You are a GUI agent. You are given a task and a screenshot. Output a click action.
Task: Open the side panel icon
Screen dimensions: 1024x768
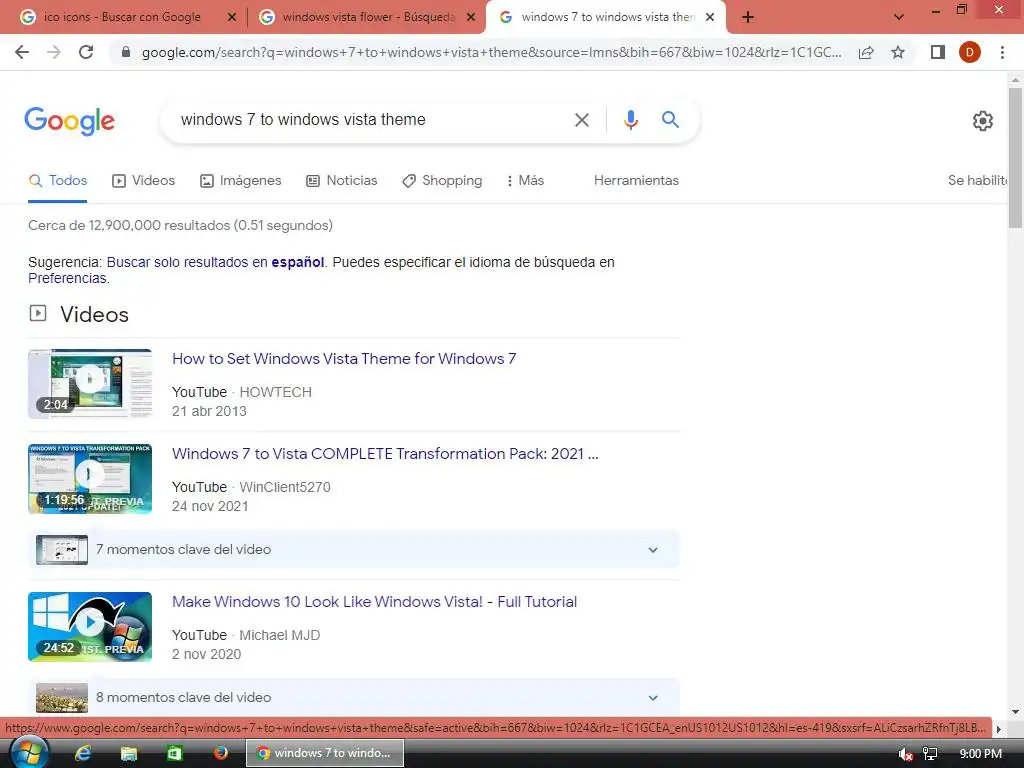tap(938, 52)
